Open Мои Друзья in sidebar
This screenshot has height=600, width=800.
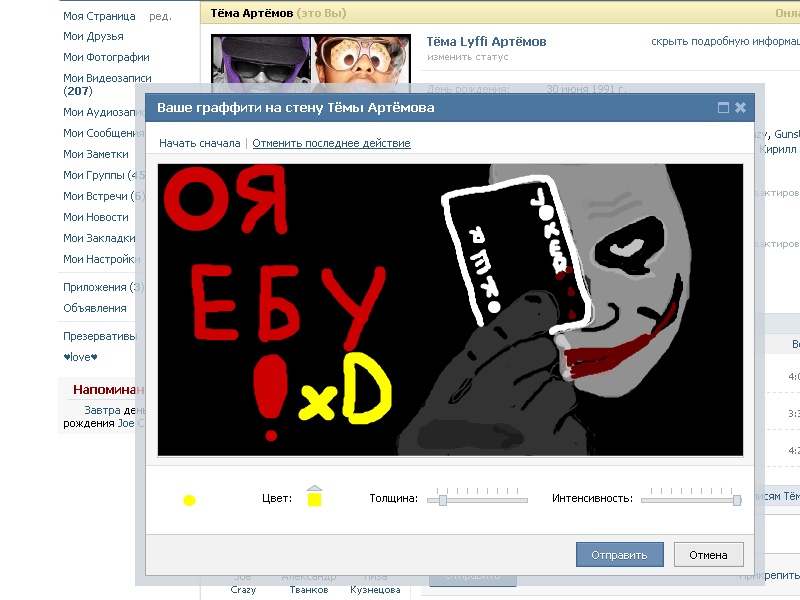click(93, 36)
